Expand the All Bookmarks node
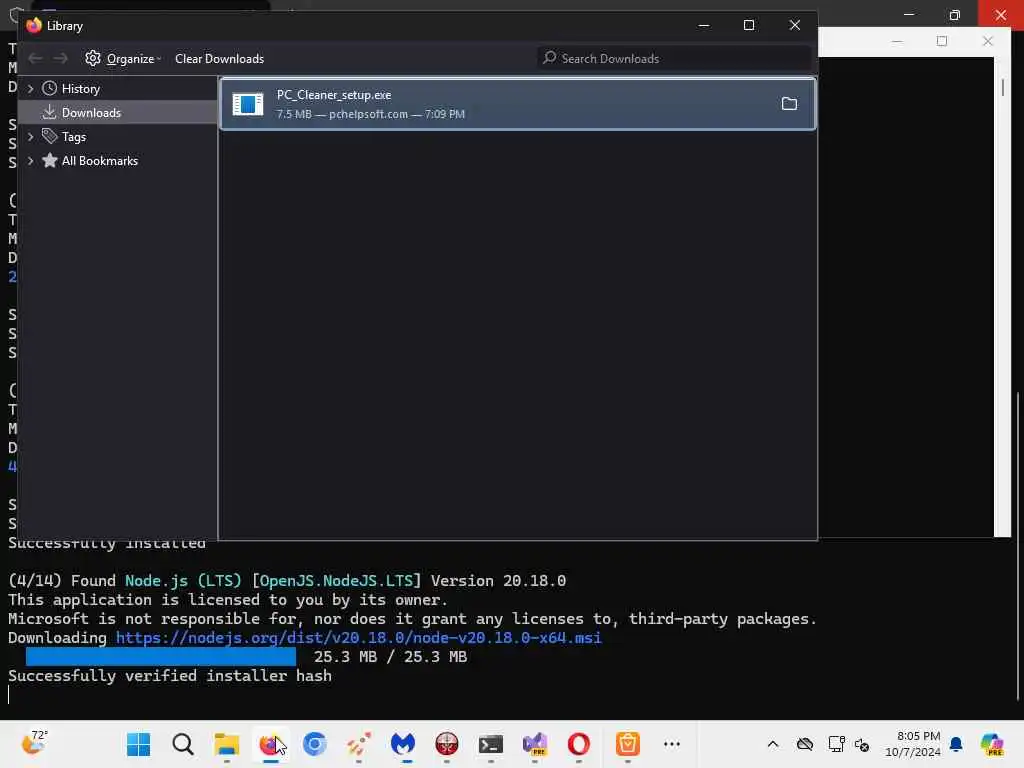1024x768 pixels. (x=30, y=161)
